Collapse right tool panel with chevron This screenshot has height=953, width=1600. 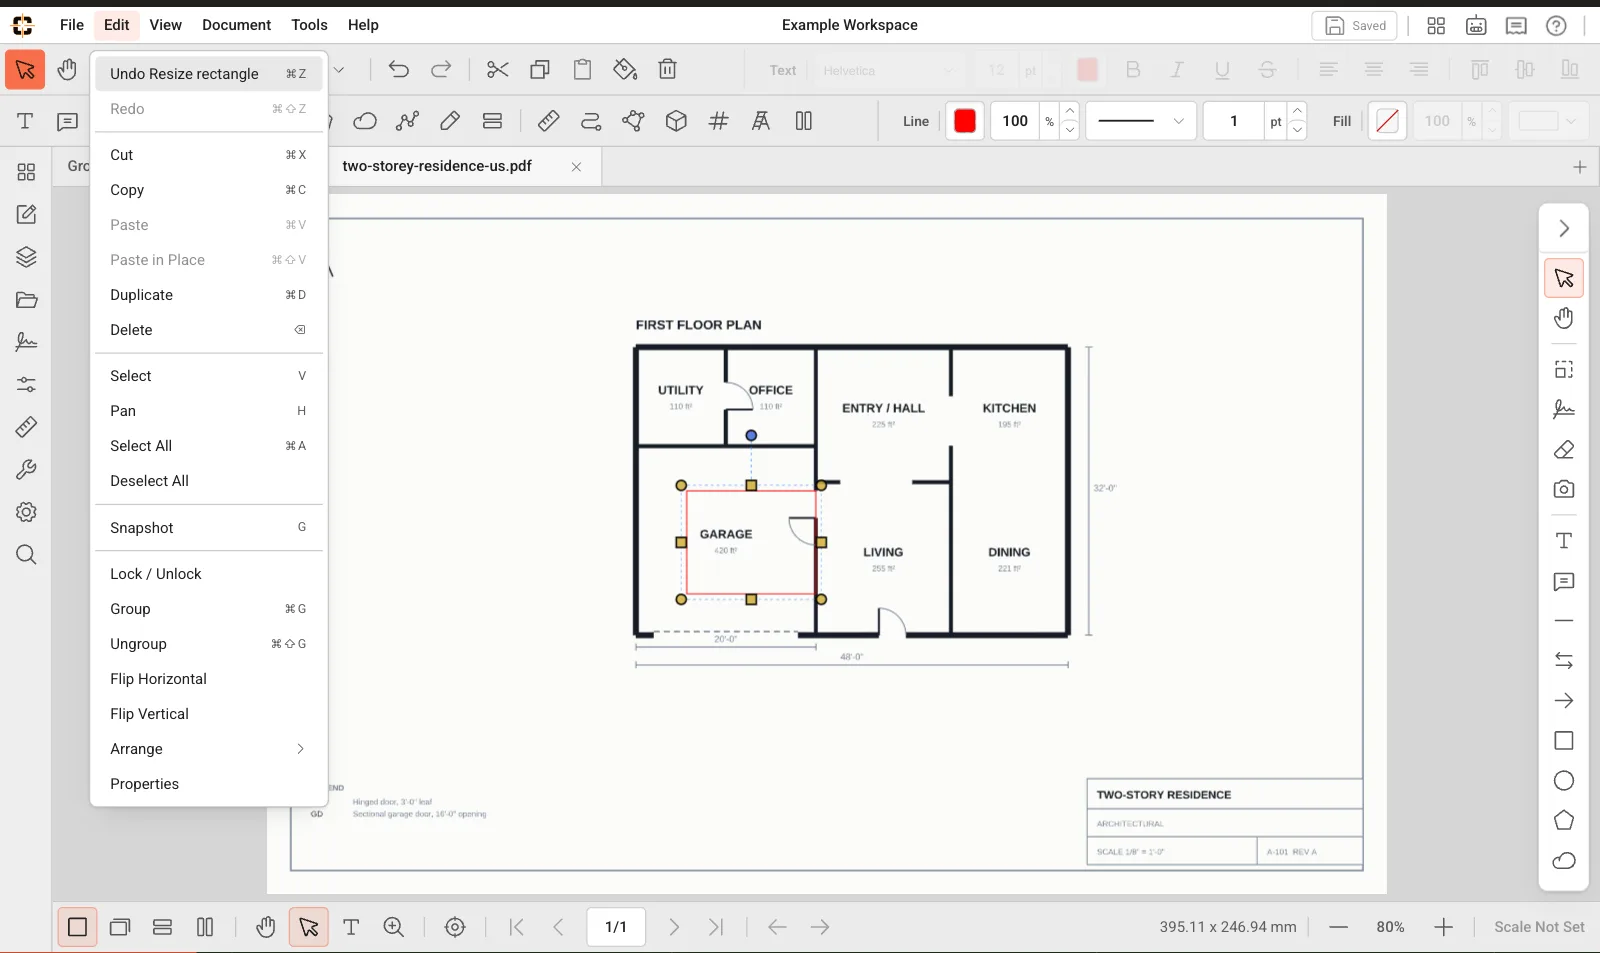click(x=1564, y=229)
